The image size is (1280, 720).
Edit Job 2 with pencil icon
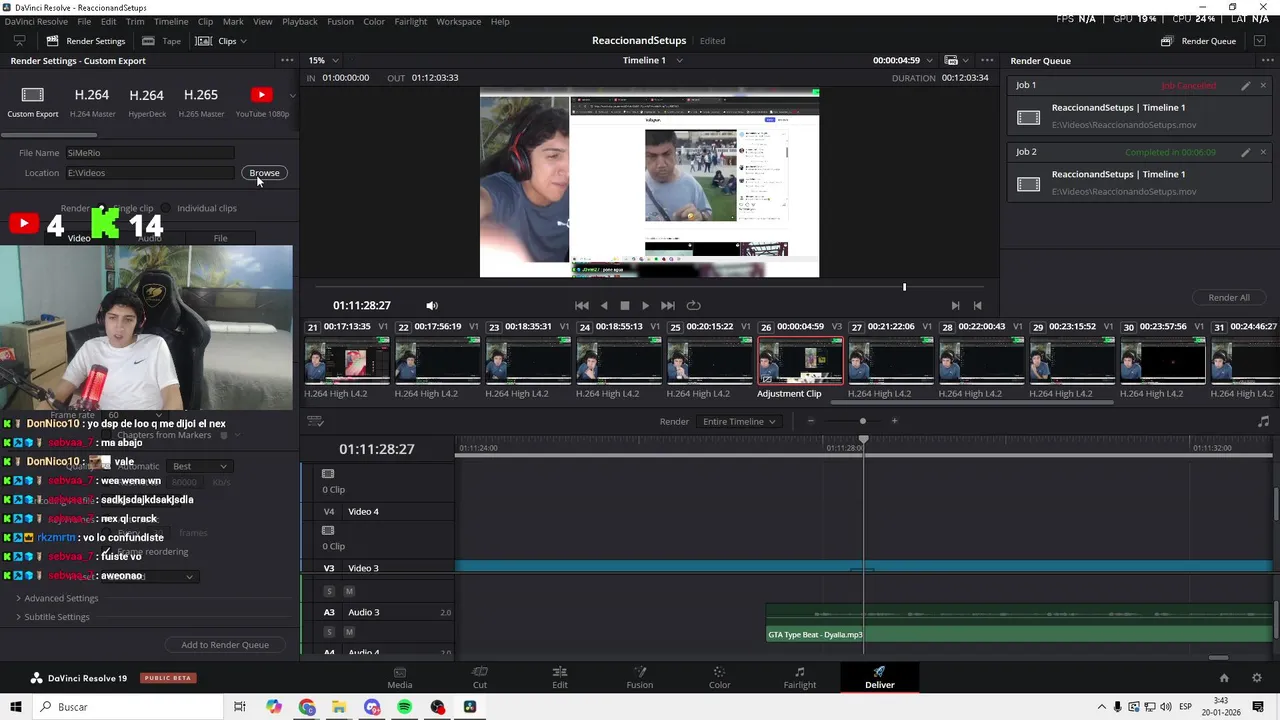1245,153
